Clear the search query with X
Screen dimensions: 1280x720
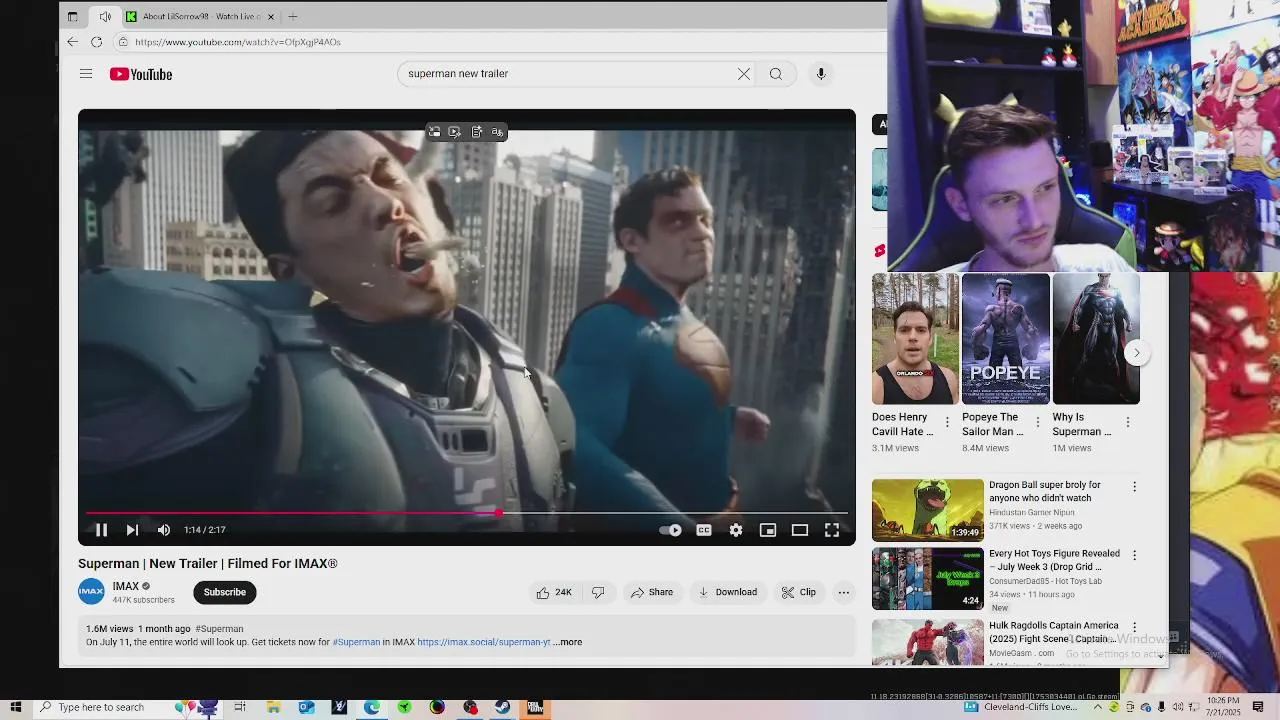[x=744, y=74]
